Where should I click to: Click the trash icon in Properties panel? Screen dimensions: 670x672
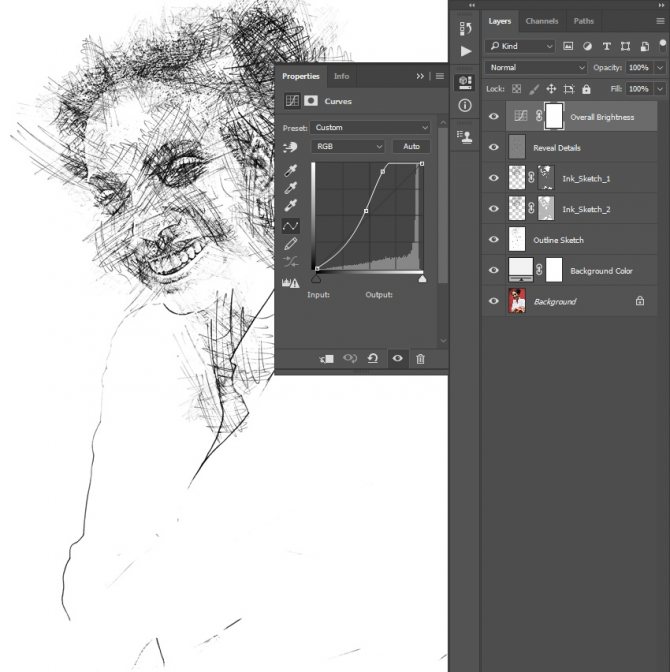click(x=420, y=359)
